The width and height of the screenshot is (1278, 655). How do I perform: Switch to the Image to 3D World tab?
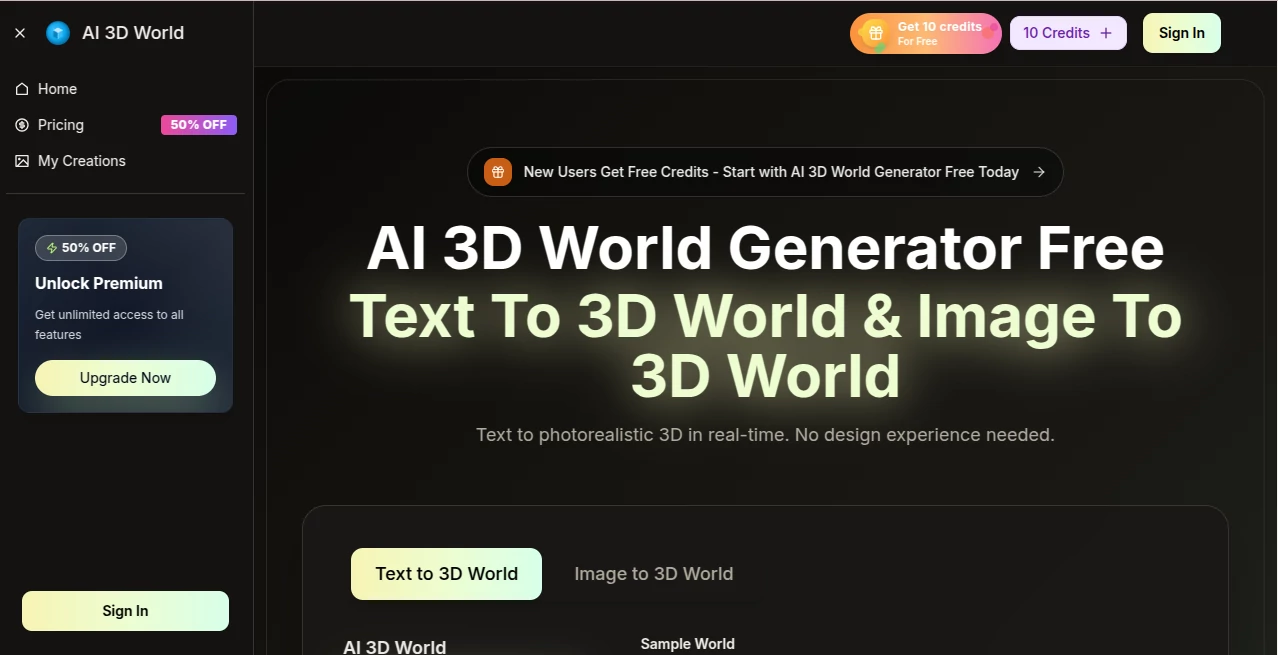653,573
